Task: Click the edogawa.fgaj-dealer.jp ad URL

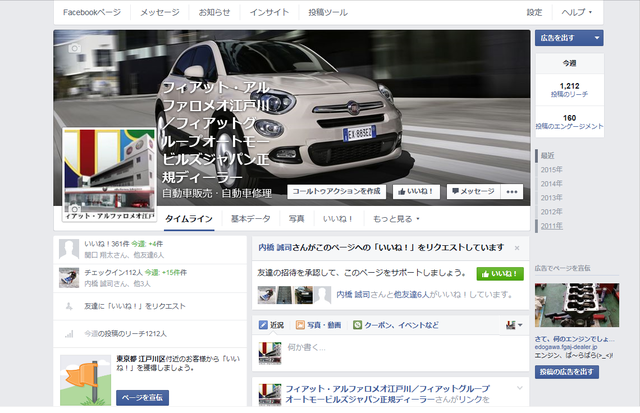Action: pos(566,347)
